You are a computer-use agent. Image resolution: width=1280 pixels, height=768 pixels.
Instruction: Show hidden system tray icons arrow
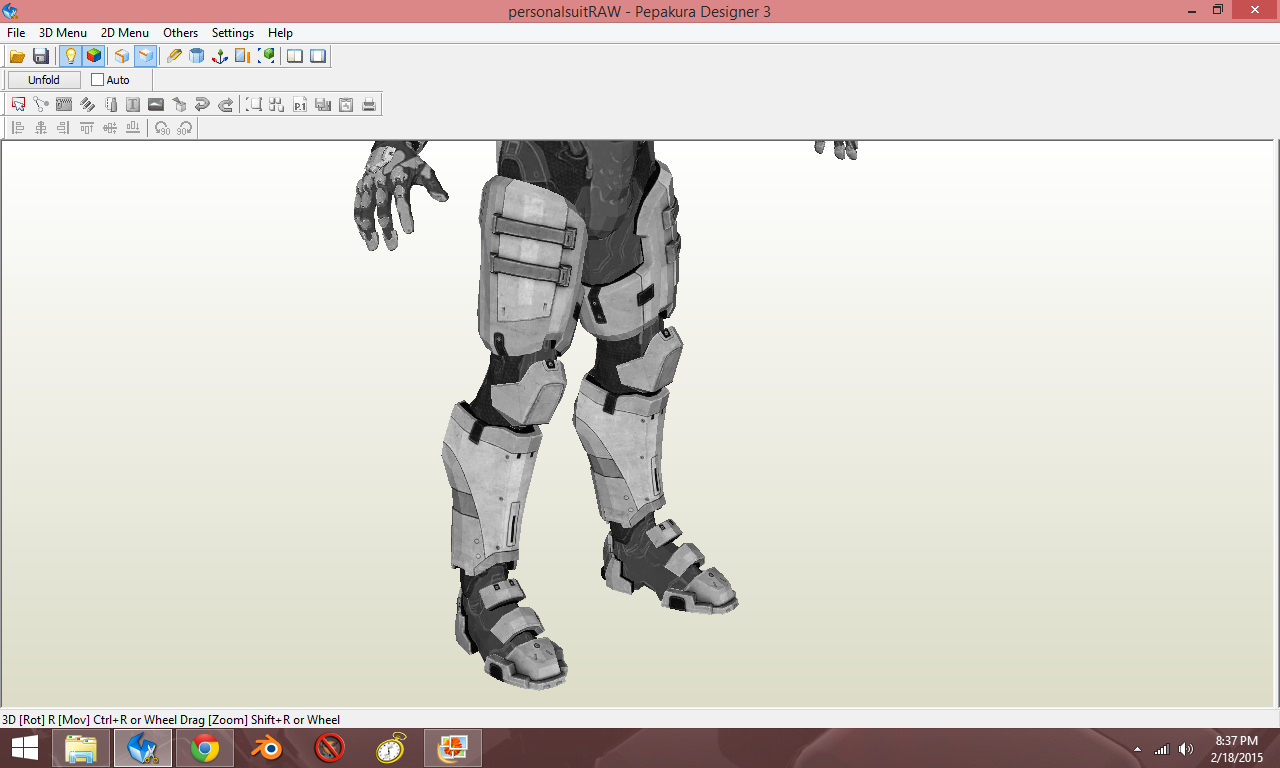pyautogui.click(x=1138, y=749)
